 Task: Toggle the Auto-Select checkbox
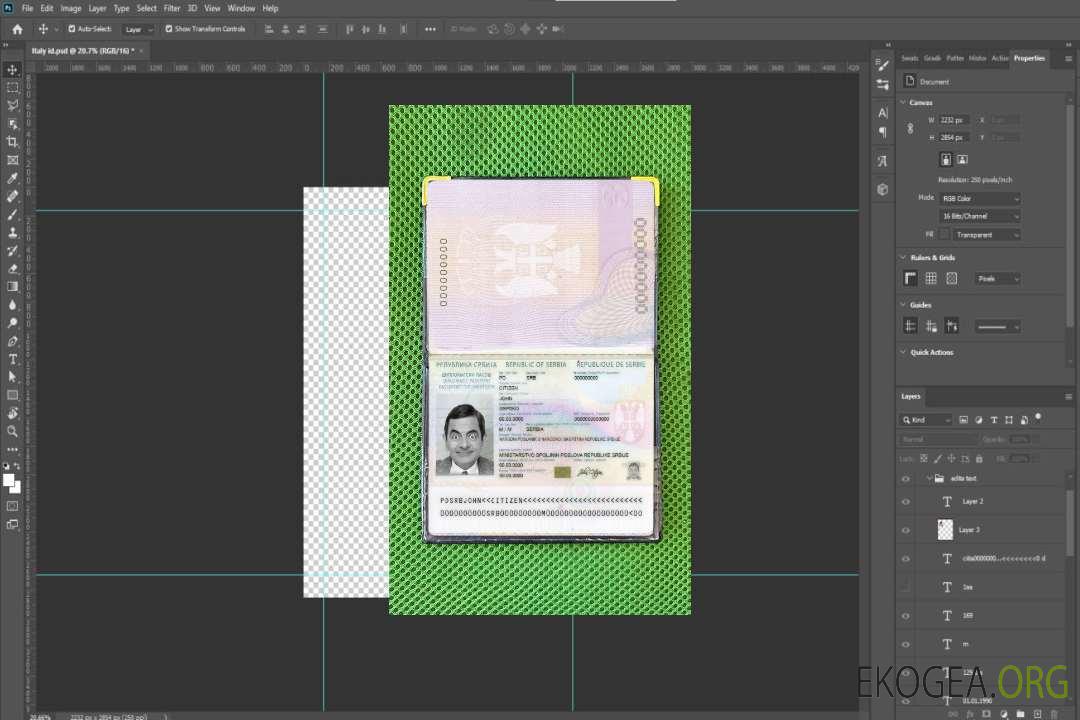click(x=72, y=29)
